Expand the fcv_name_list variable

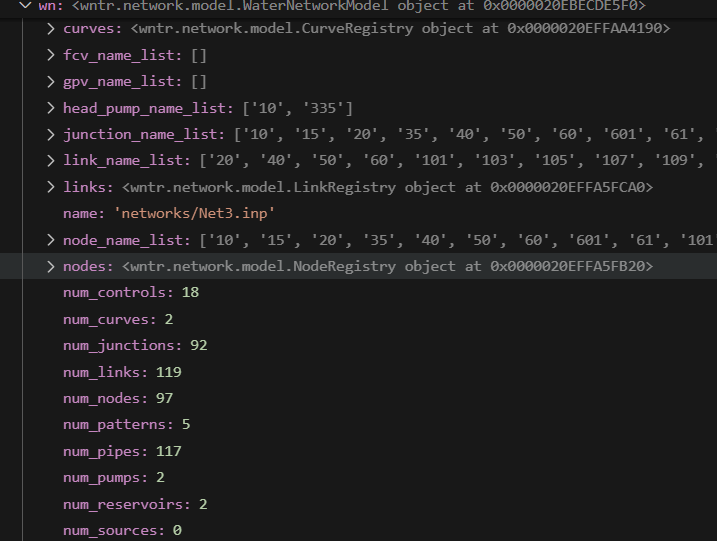tap(51, 55)
